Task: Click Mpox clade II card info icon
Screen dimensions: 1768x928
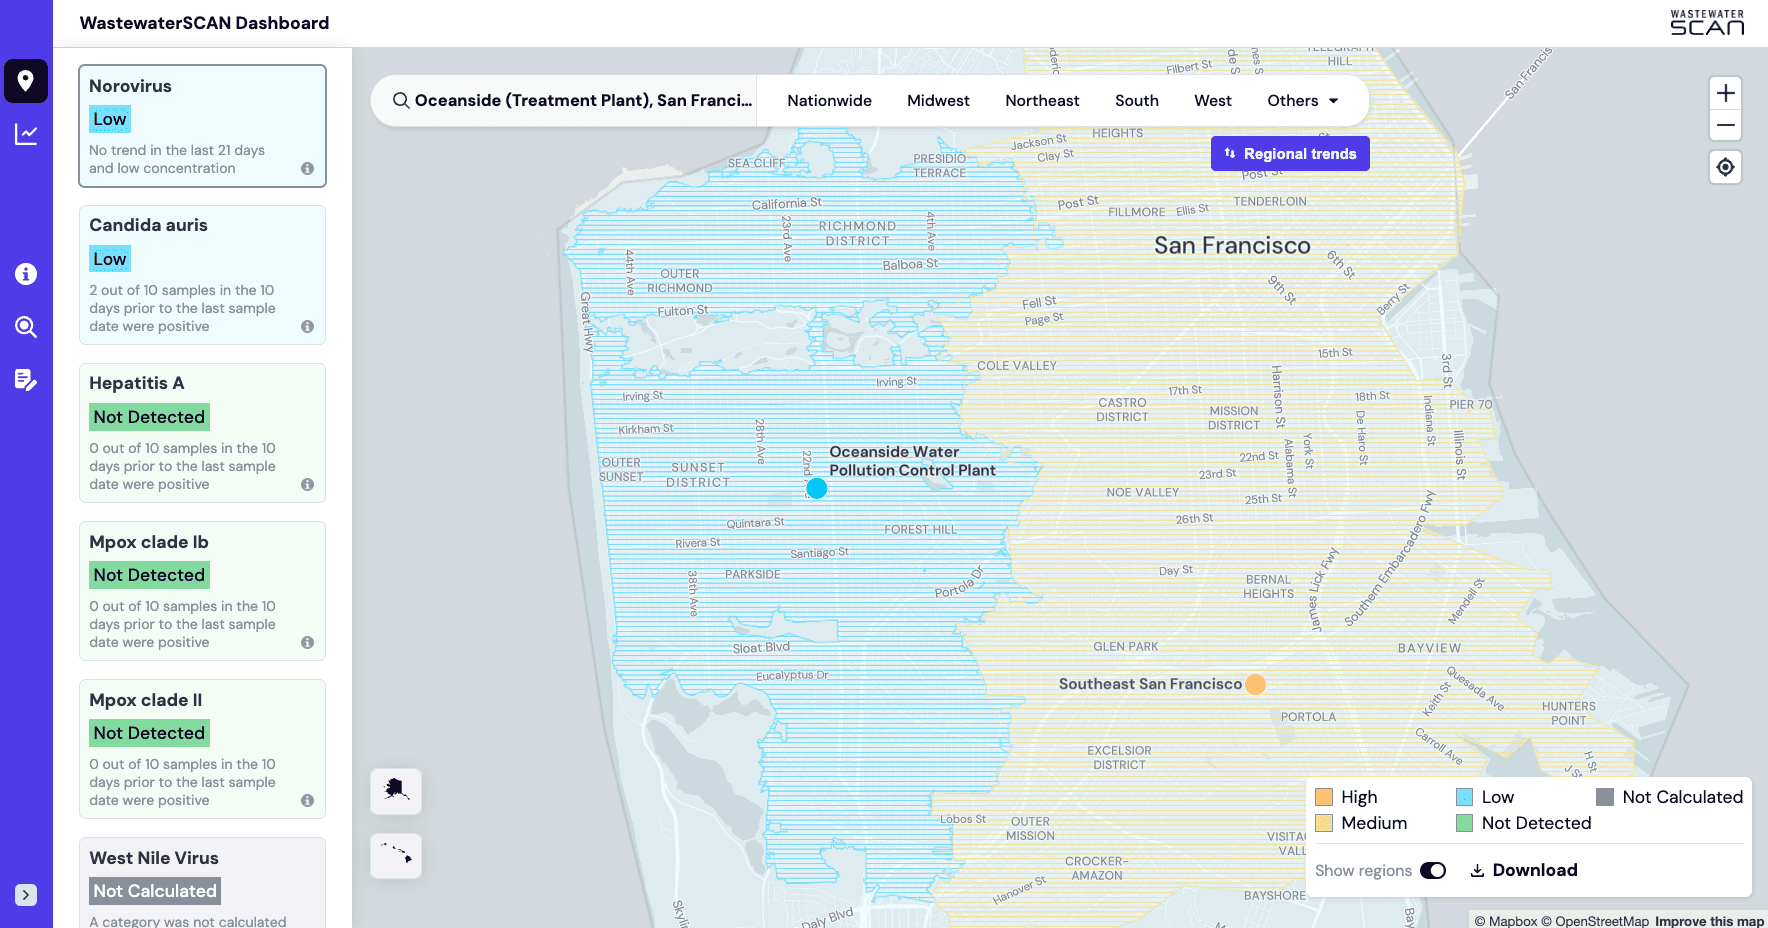Action: [x=307, y=801]
